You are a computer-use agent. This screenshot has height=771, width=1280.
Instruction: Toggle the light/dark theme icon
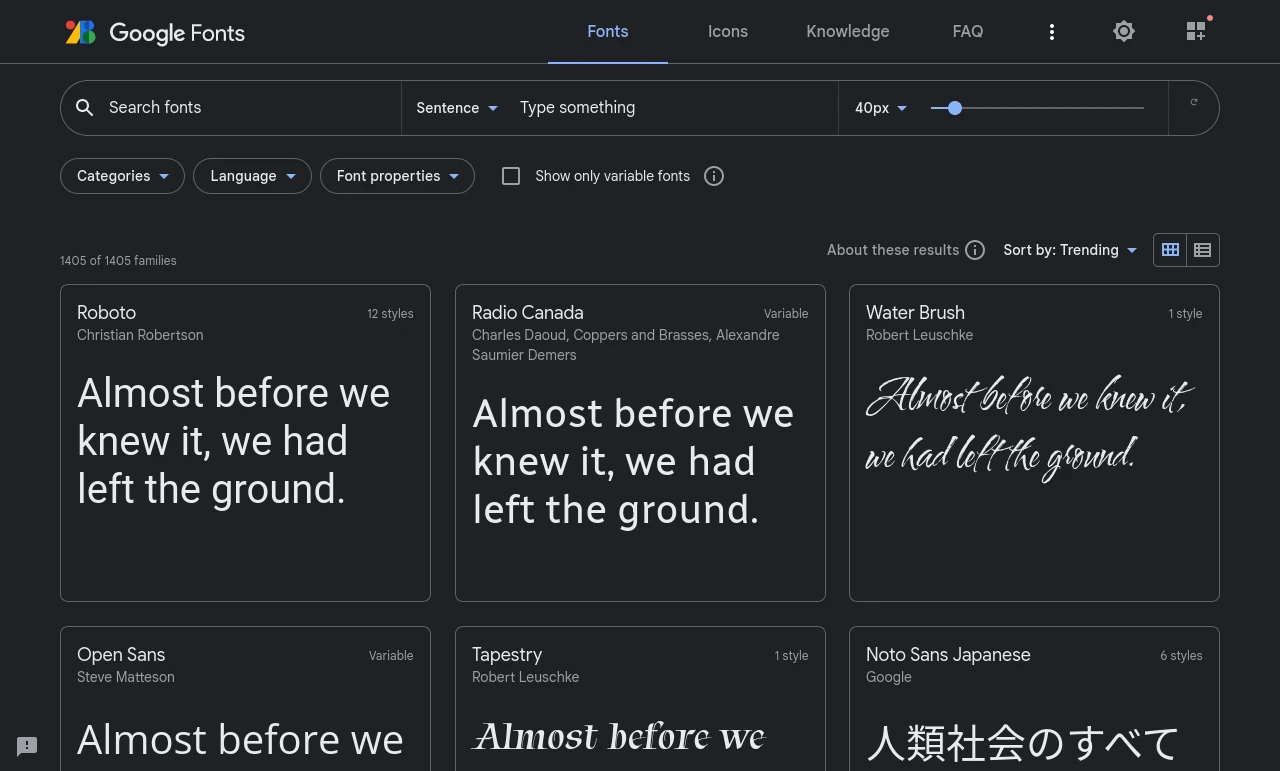click(1124, 32)
